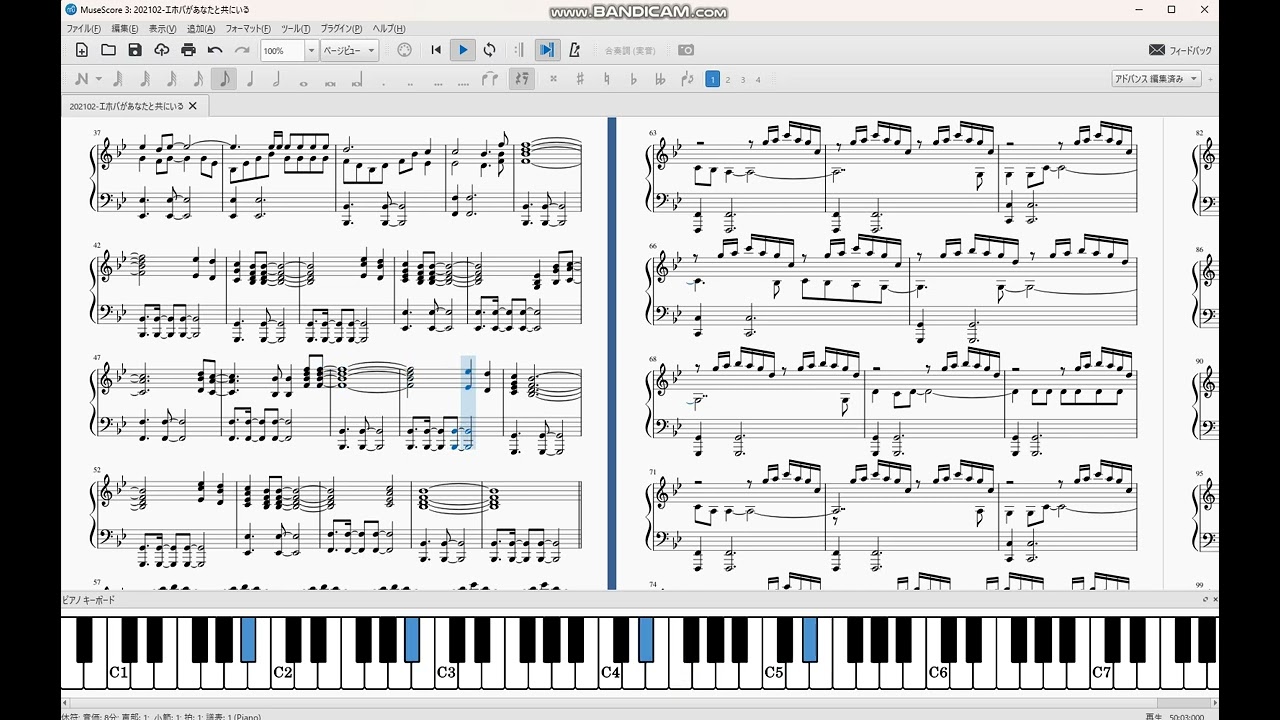Screen dimensions: 1280x720
Task: Open a score file via folder icon
Action: (108, 50)
